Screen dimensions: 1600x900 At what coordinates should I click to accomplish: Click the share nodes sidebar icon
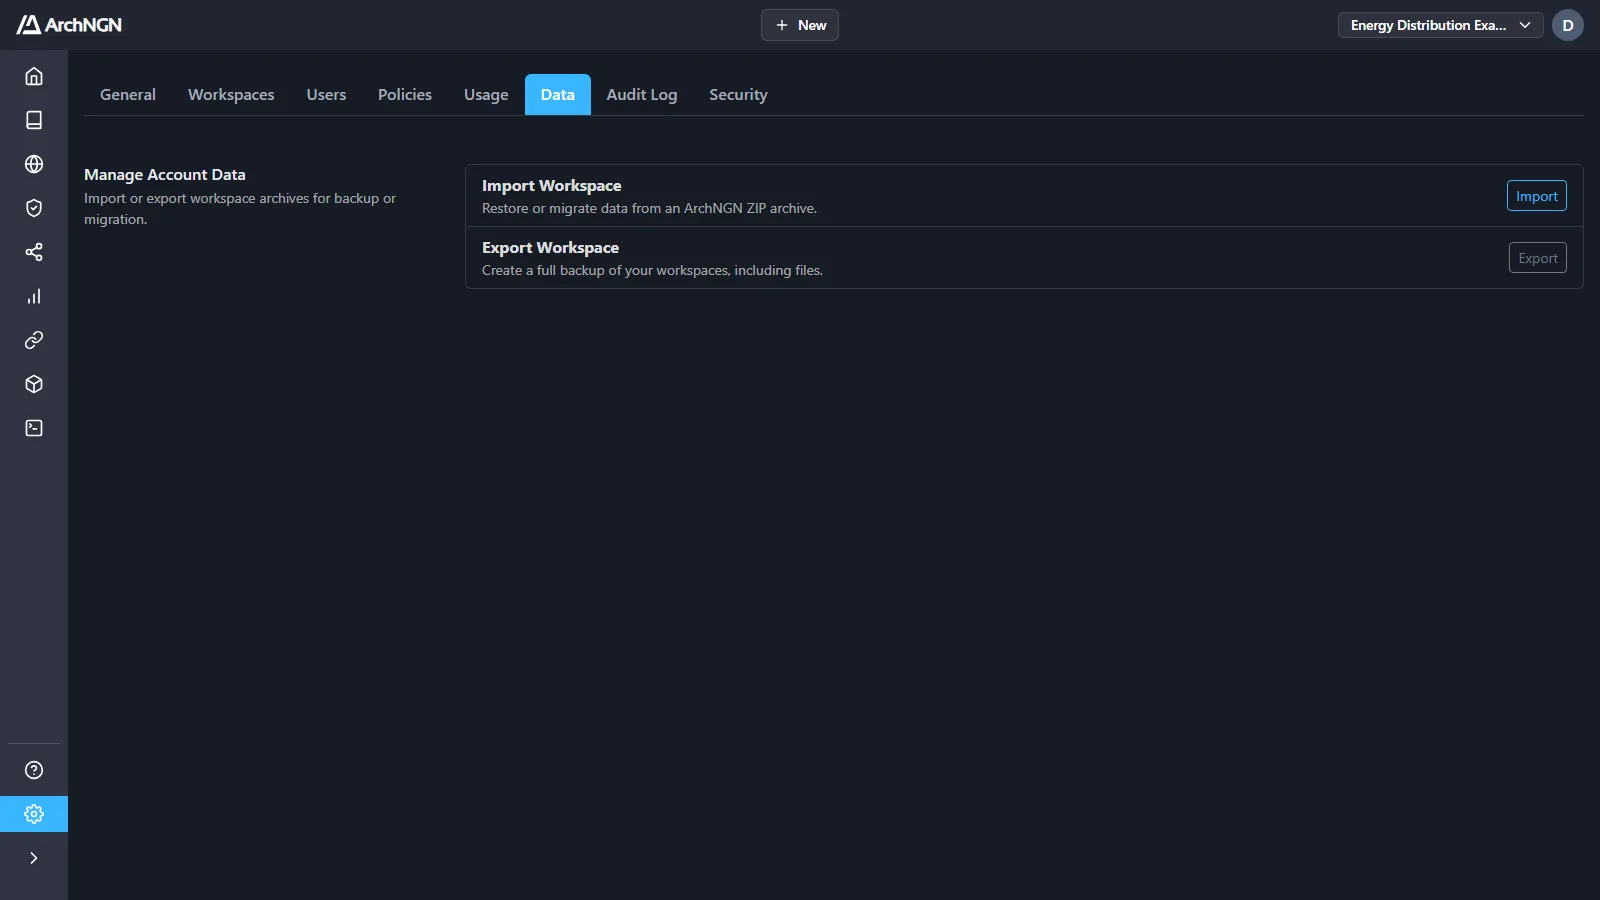coord(34,252)
